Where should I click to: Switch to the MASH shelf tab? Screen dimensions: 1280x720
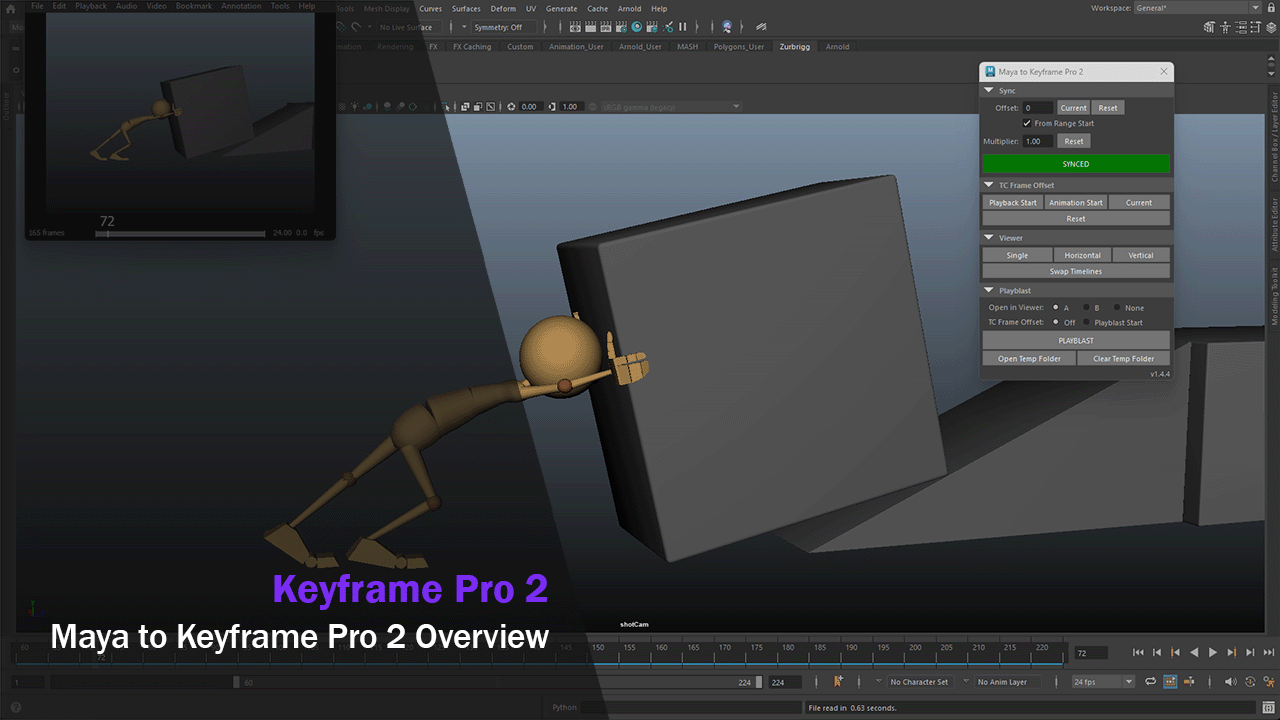[x=688, y=46]
